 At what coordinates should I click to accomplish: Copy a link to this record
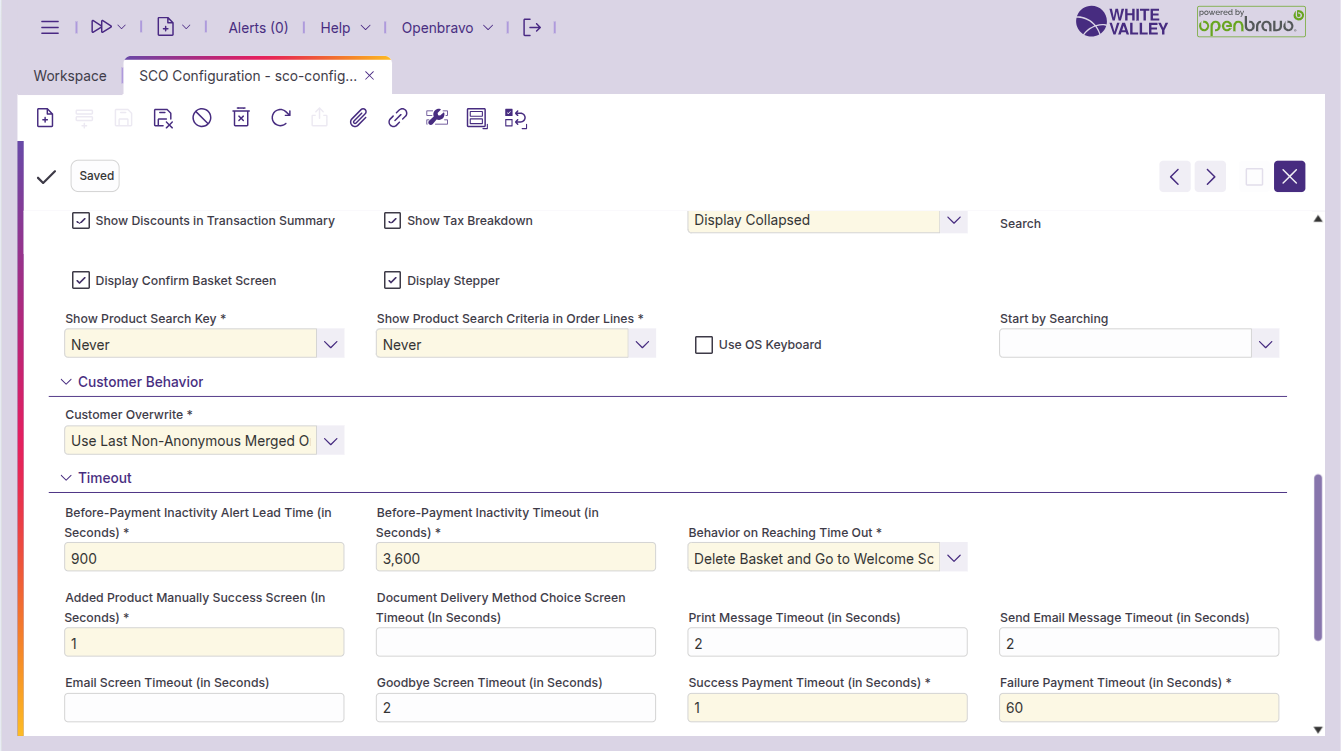click(397, 117)
